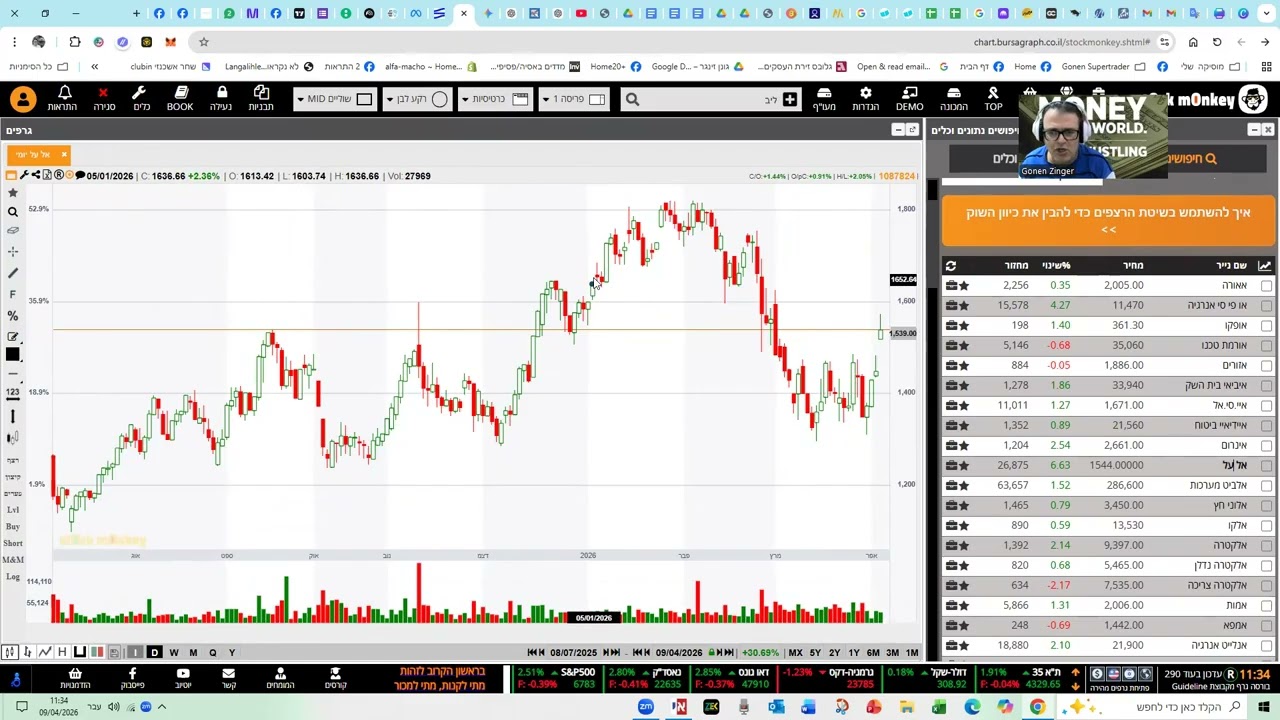1280x720 pixels.
Task: Refresh the stock list table
Action: [x=951, y=265]
